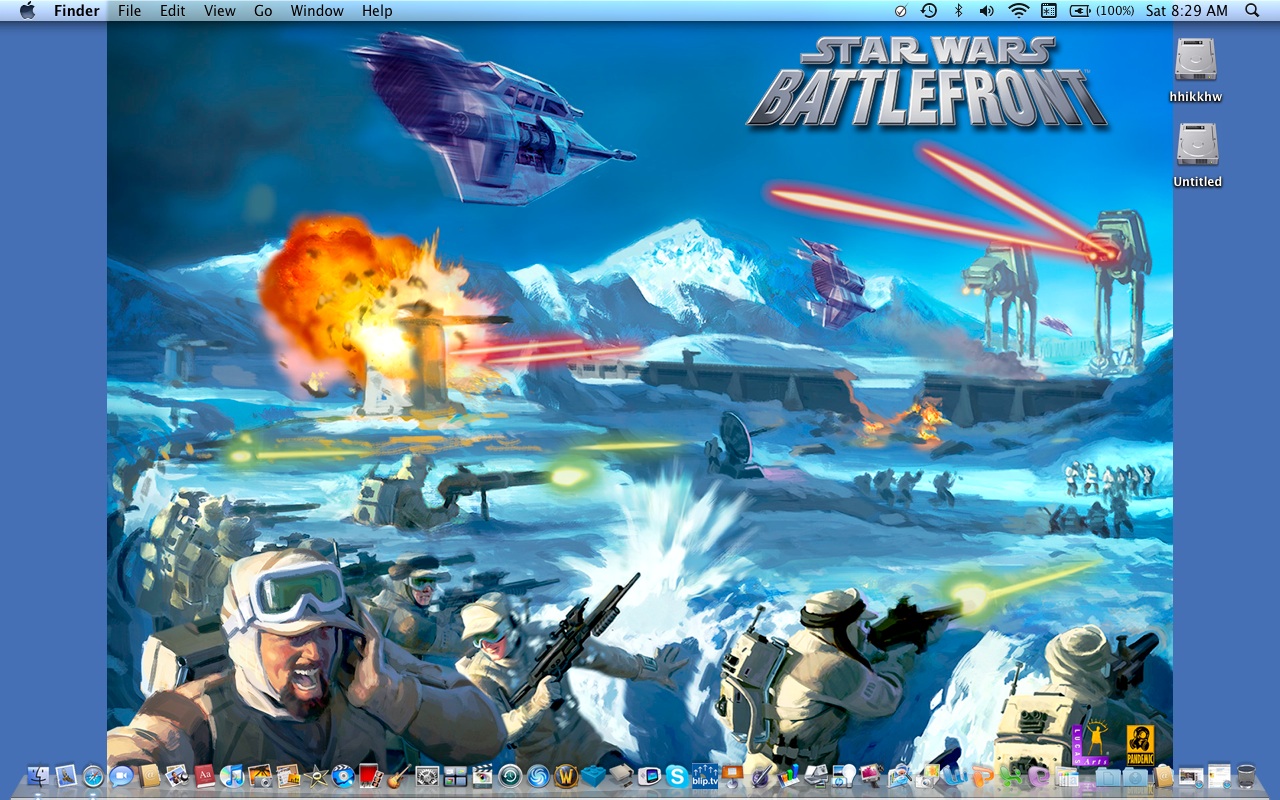
Task: Click the Time Machine menu bar icon
Action: tap(929, 11)
